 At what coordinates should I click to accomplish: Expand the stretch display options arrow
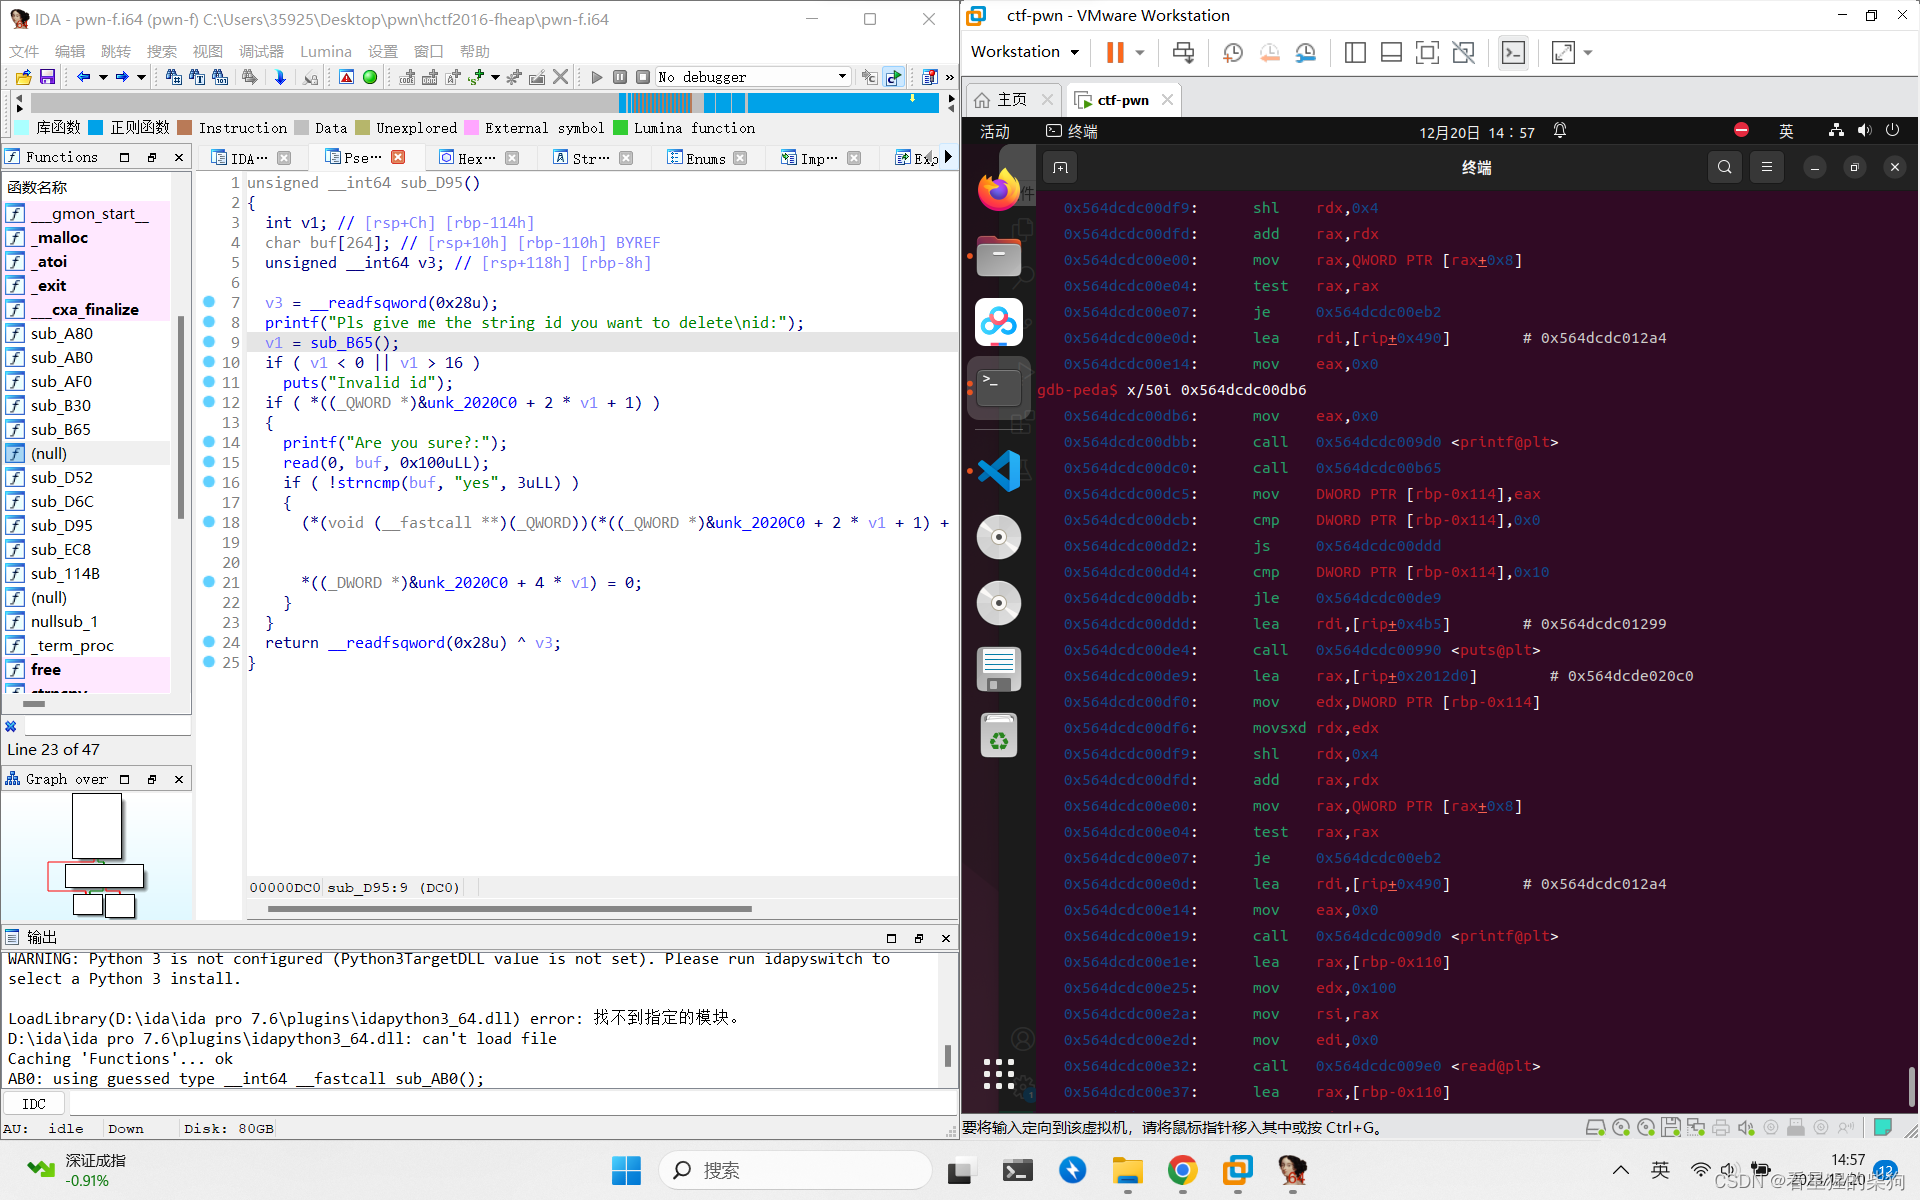(x=1588, y=52)
